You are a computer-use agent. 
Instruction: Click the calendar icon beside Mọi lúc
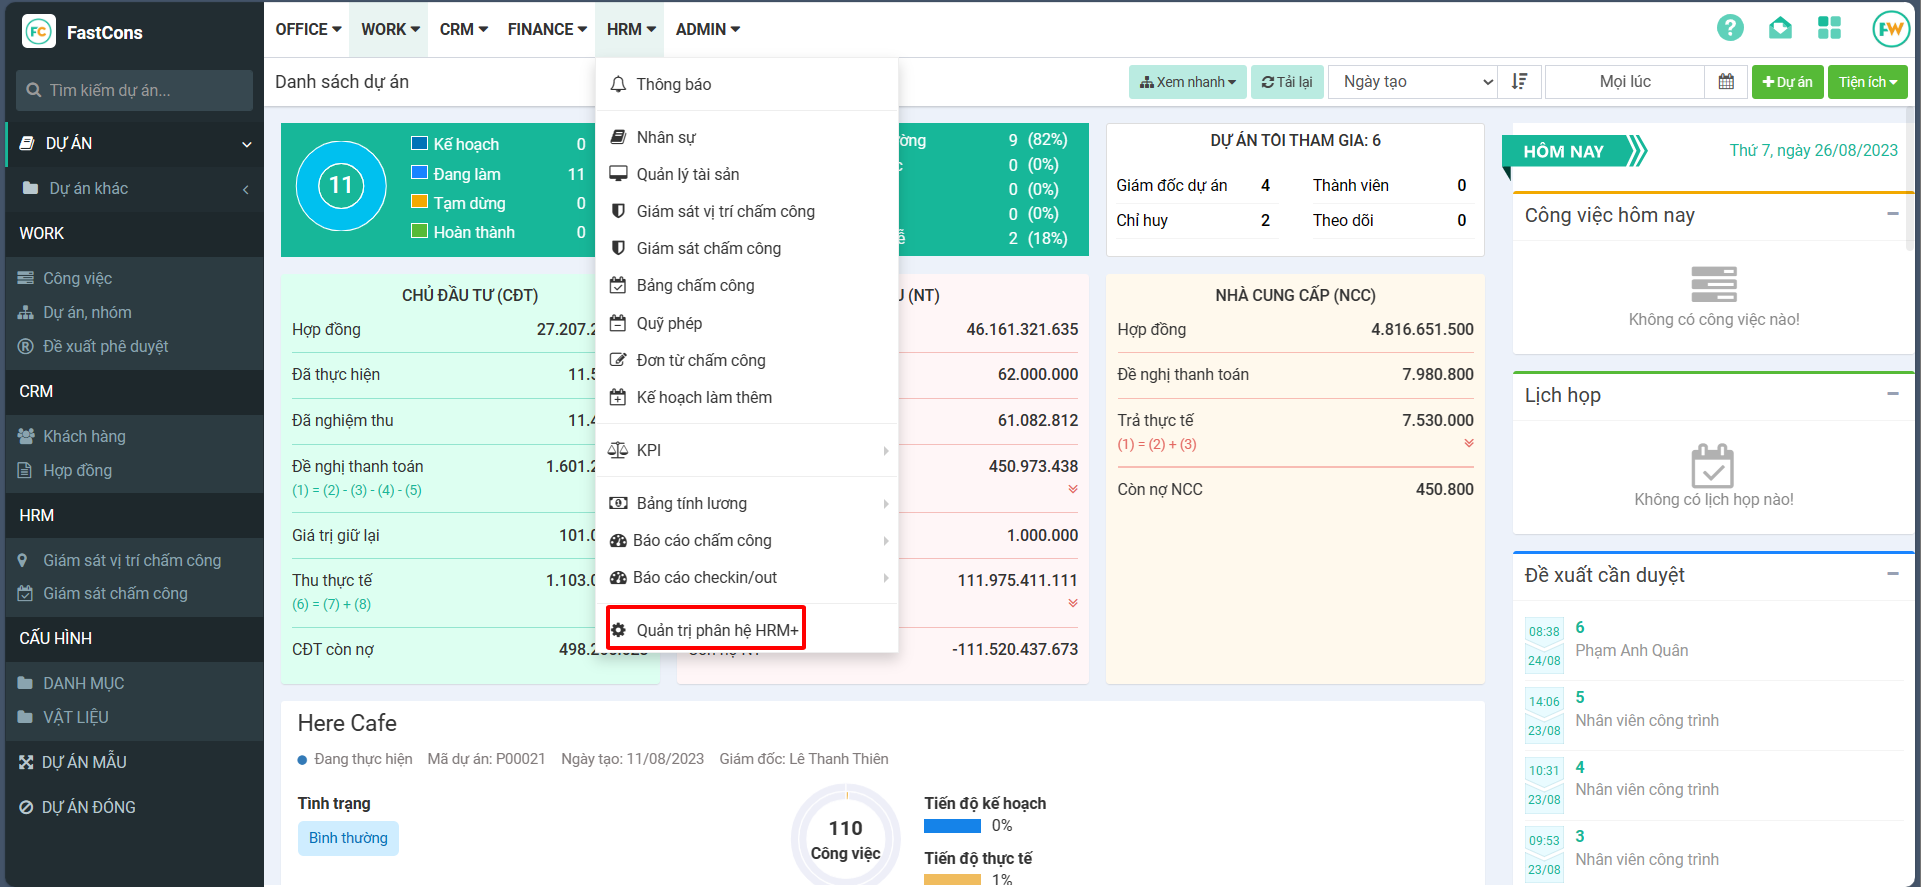[1726, 82]
